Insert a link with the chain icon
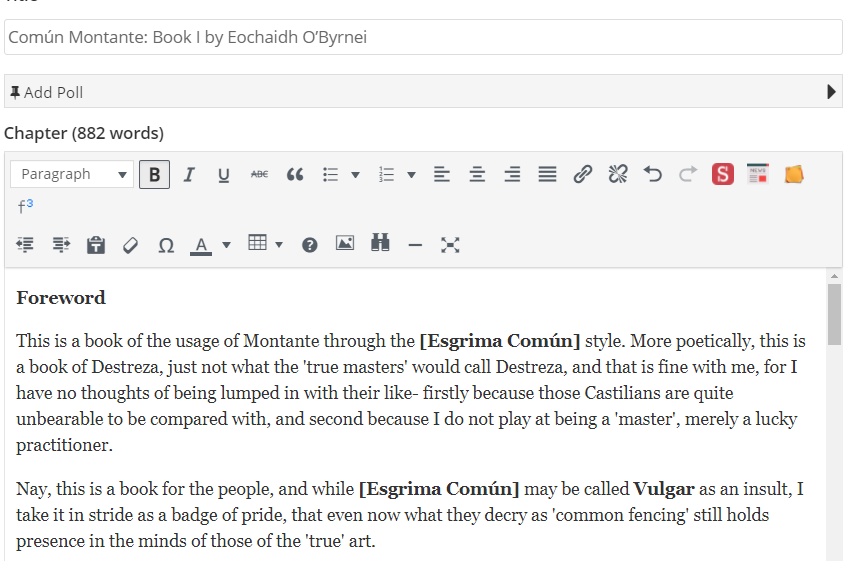The height and width of the screenshot is (561, 848). click(583, 174)
